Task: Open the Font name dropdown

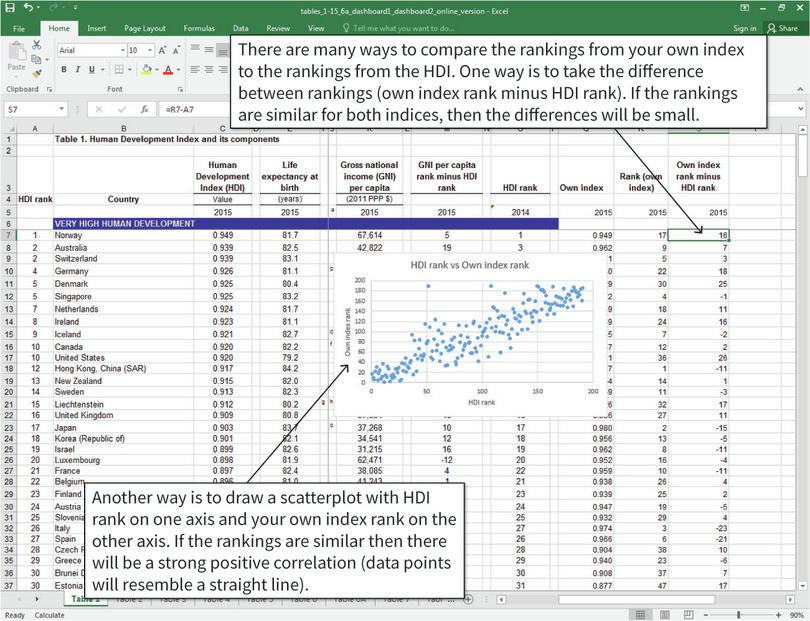Action: pos(122,48)
